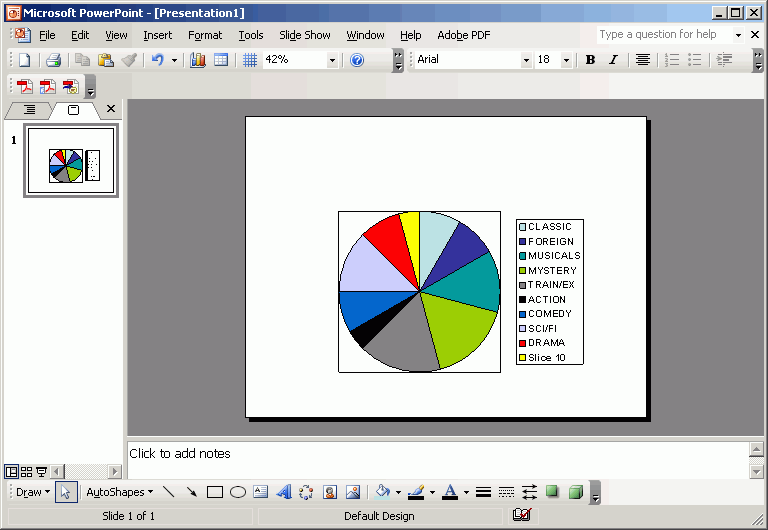Screen dimensions: 768x530
Task: Select the Oval drawing tool
Action: 238,492
